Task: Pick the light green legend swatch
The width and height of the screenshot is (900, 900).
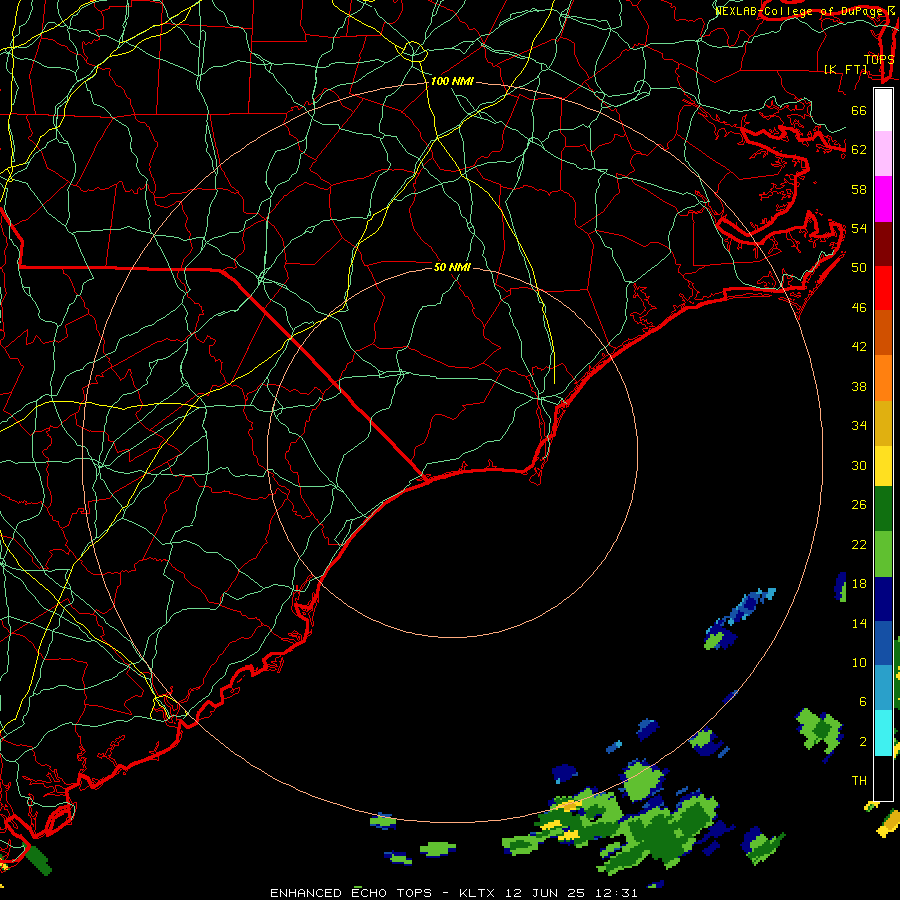Action: (x=883, y=554)
